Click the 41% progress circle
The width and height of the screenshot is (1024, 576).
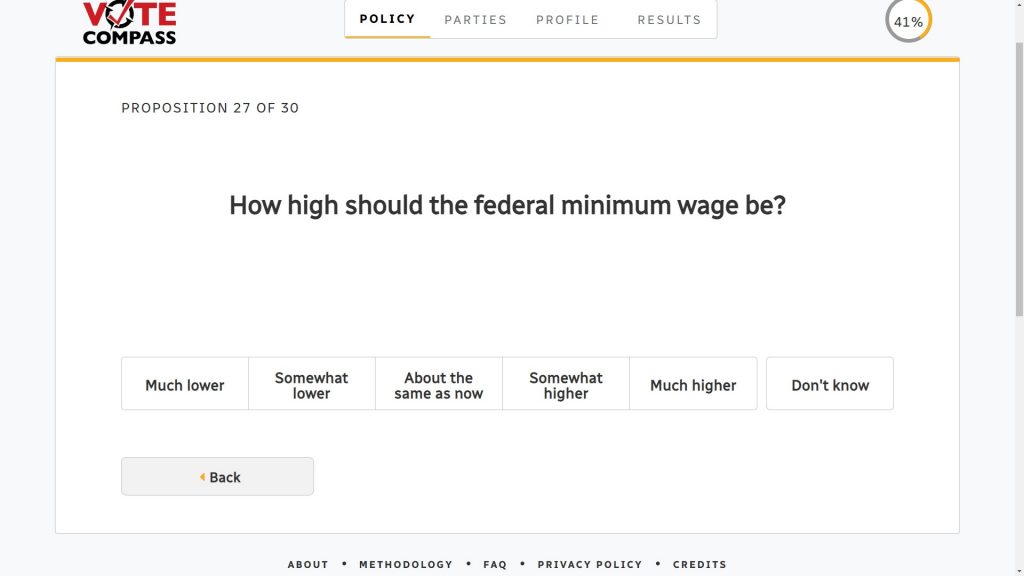908,21
